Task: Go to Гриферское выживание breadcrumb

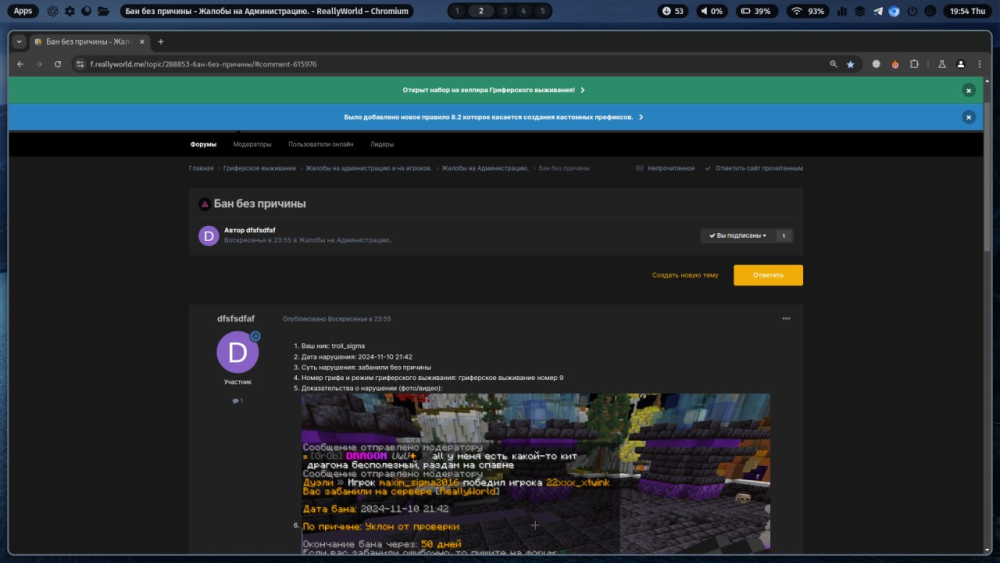Action: tap(259, 168)
